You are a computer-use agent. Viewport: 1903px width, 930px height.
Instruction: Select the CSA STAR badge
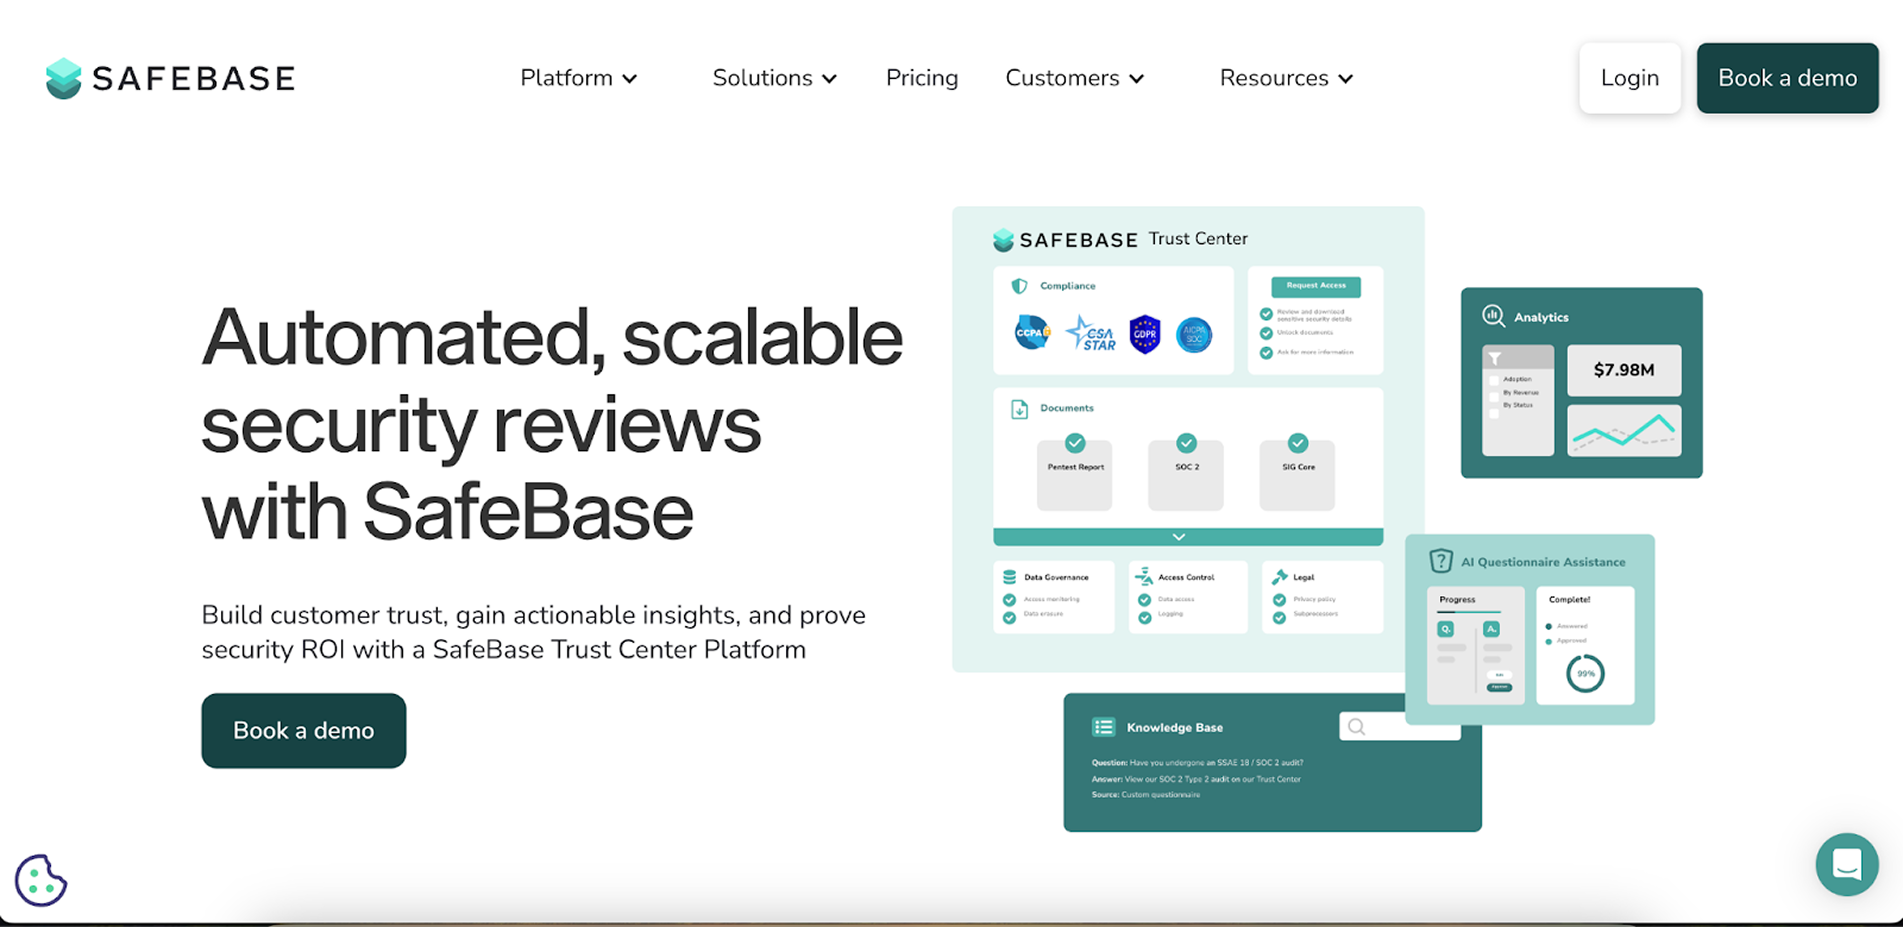[1090, 333]
